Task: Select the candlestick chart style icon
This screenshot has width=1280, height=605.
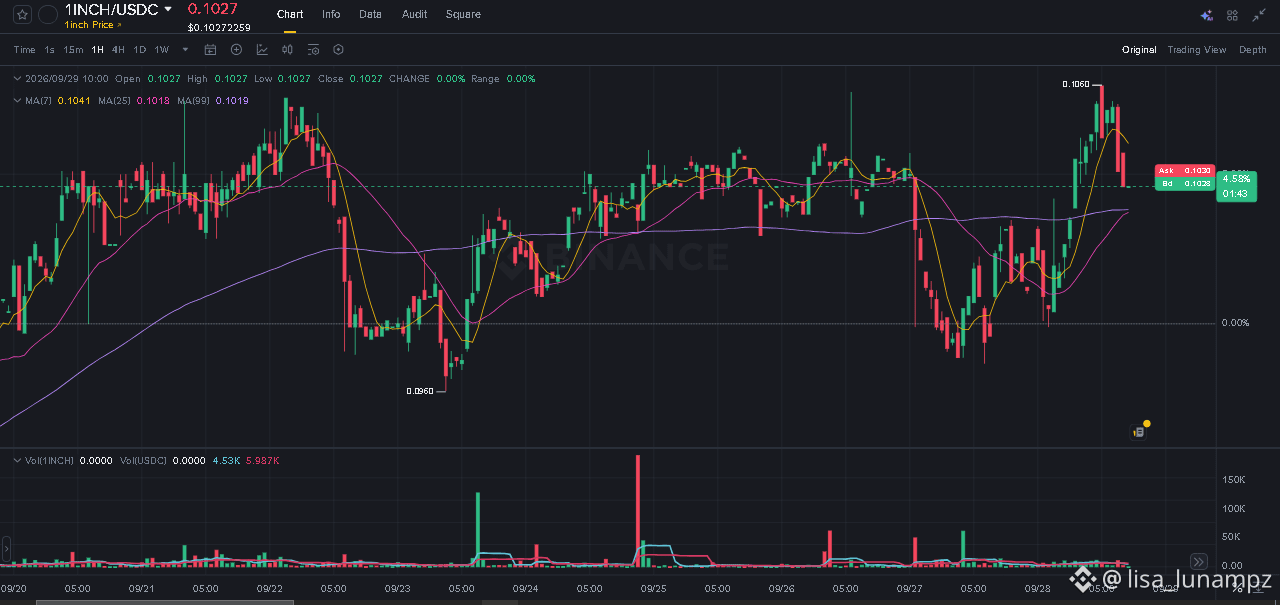Action: (288, 49)
